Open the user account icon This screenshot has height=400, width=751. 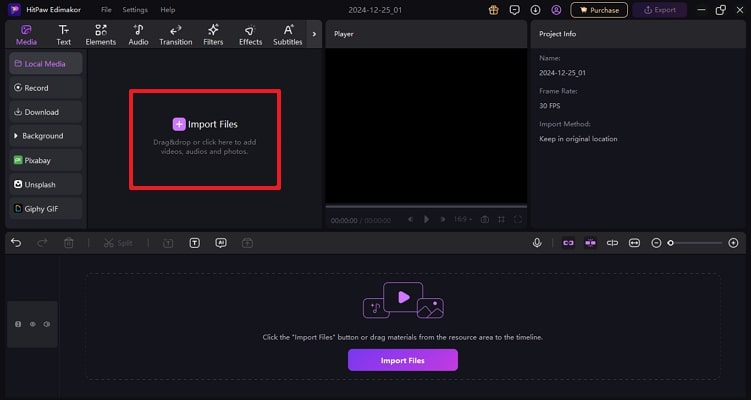pos(556,10)
